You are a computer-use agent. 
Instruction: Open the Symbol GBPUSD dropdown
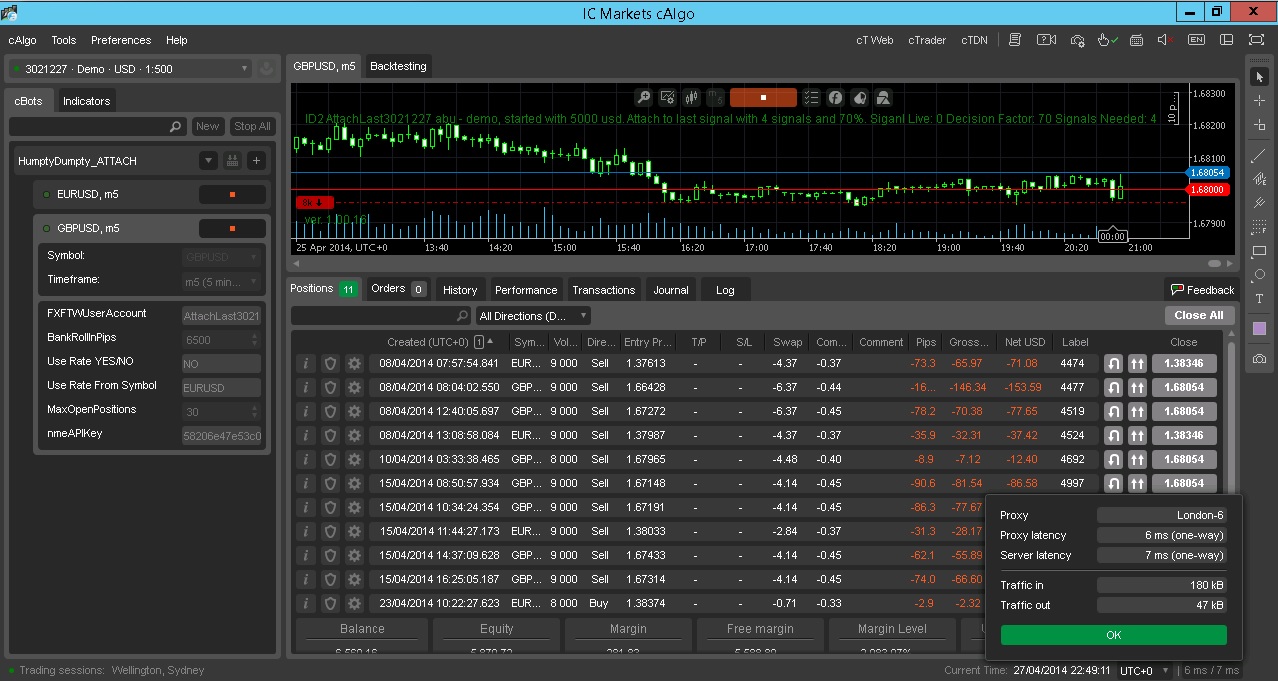[222, 256]
